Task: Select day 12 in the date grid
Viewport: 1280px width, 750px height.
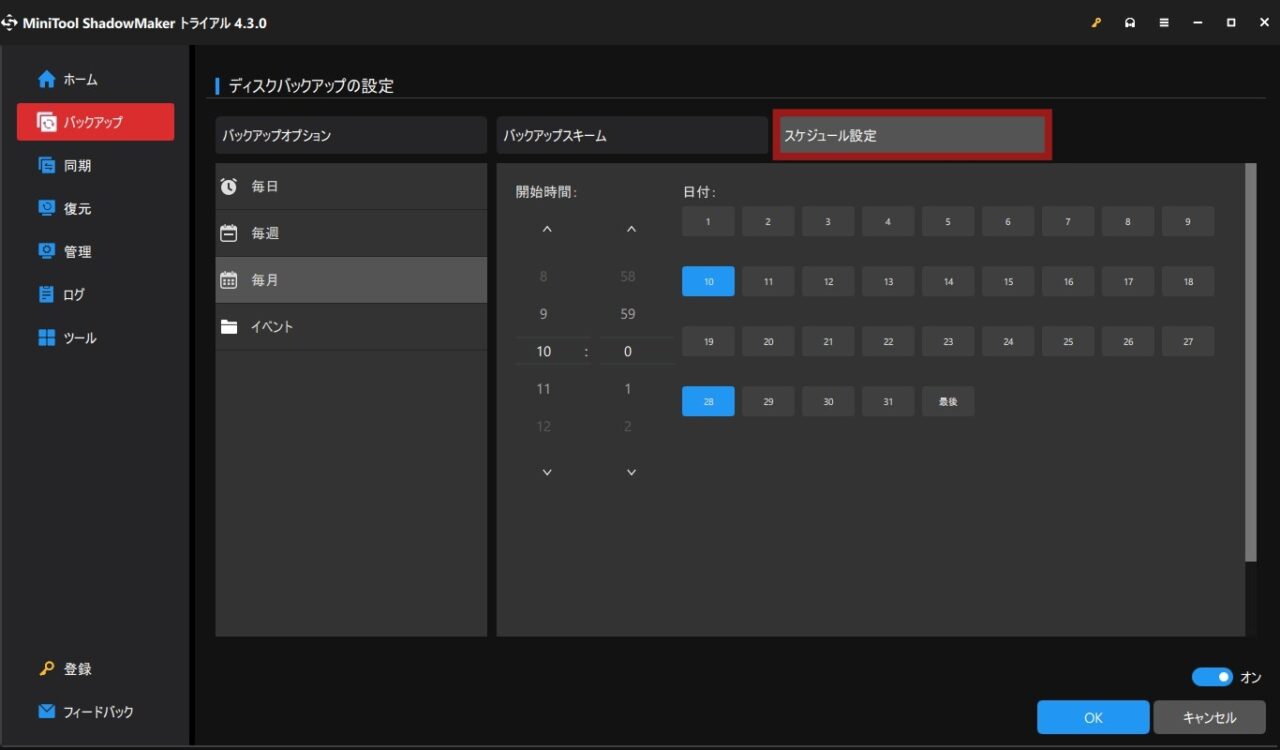Action: point(828,281)
